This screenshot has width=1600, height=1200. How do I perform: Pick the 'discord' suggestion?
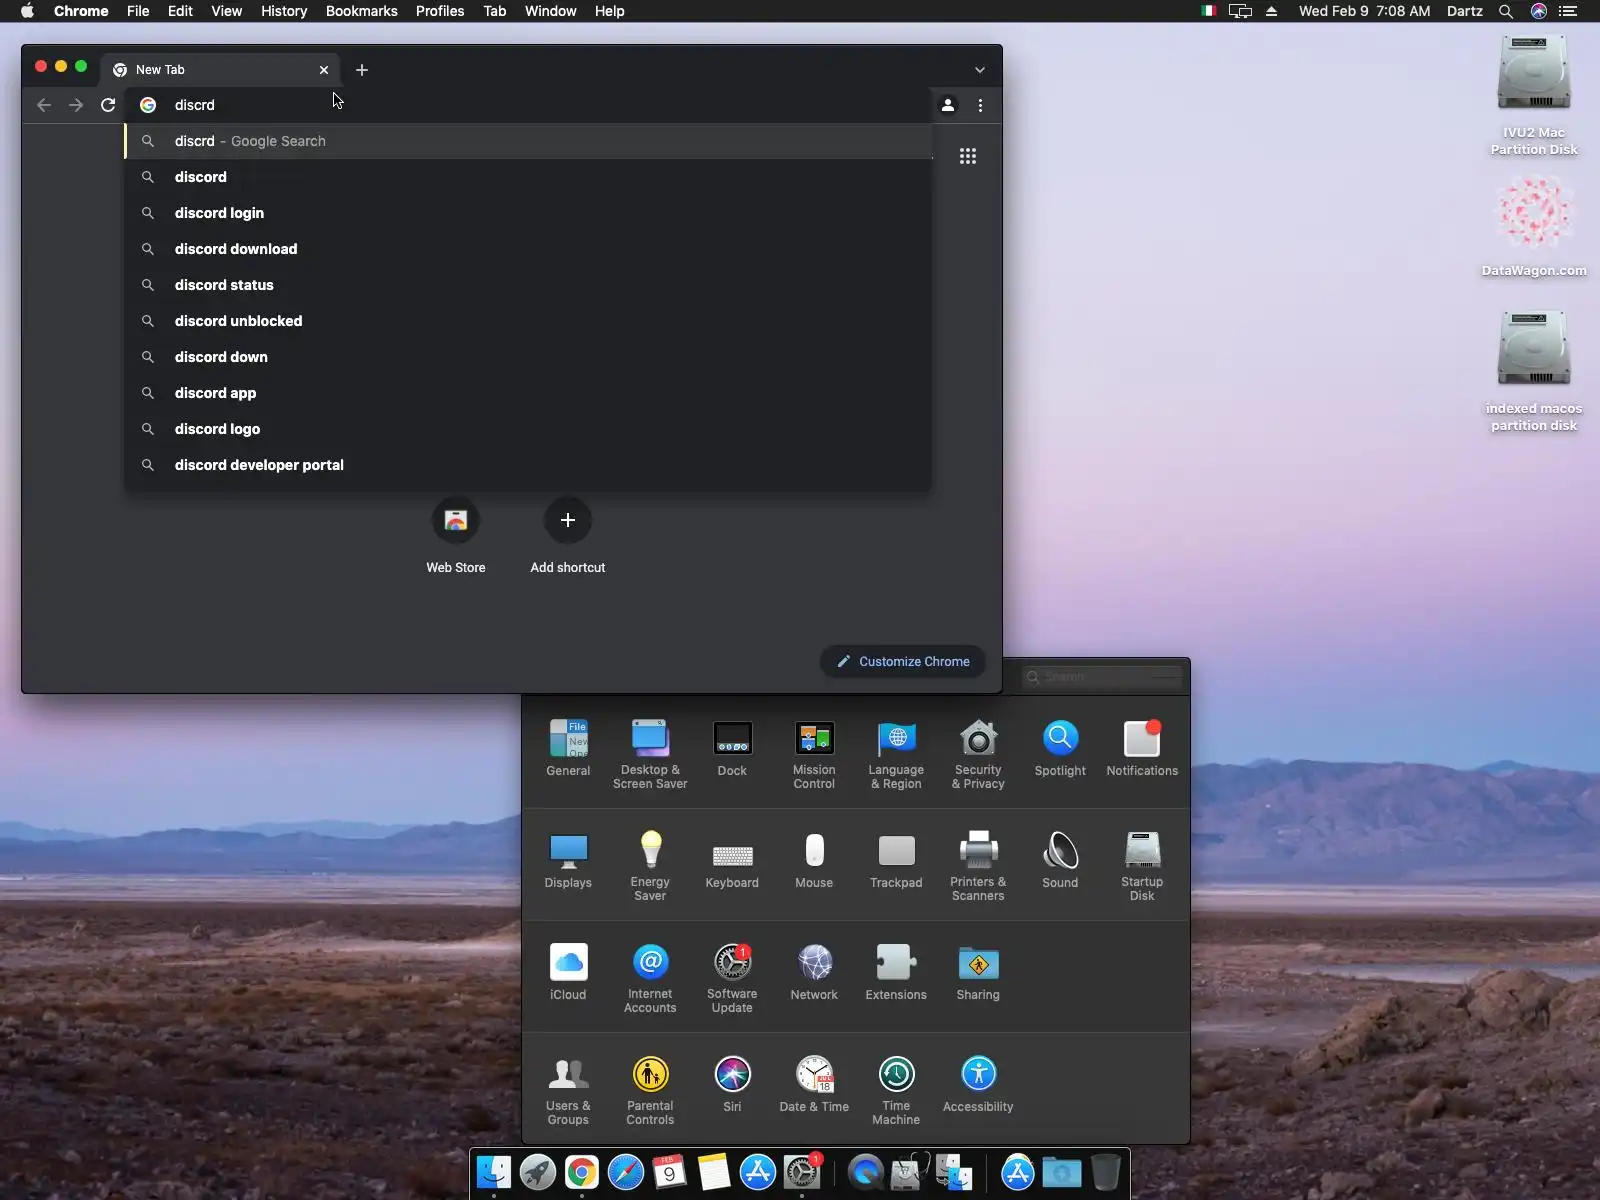528,177
